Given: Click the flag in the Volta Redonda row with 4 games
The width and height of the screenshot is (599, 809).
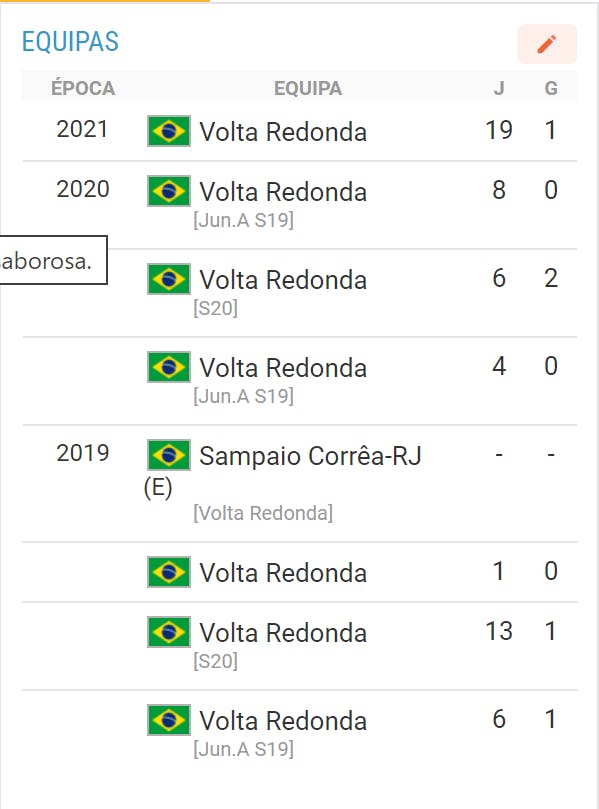Looking at the screenshot, I should coord(169,367).
